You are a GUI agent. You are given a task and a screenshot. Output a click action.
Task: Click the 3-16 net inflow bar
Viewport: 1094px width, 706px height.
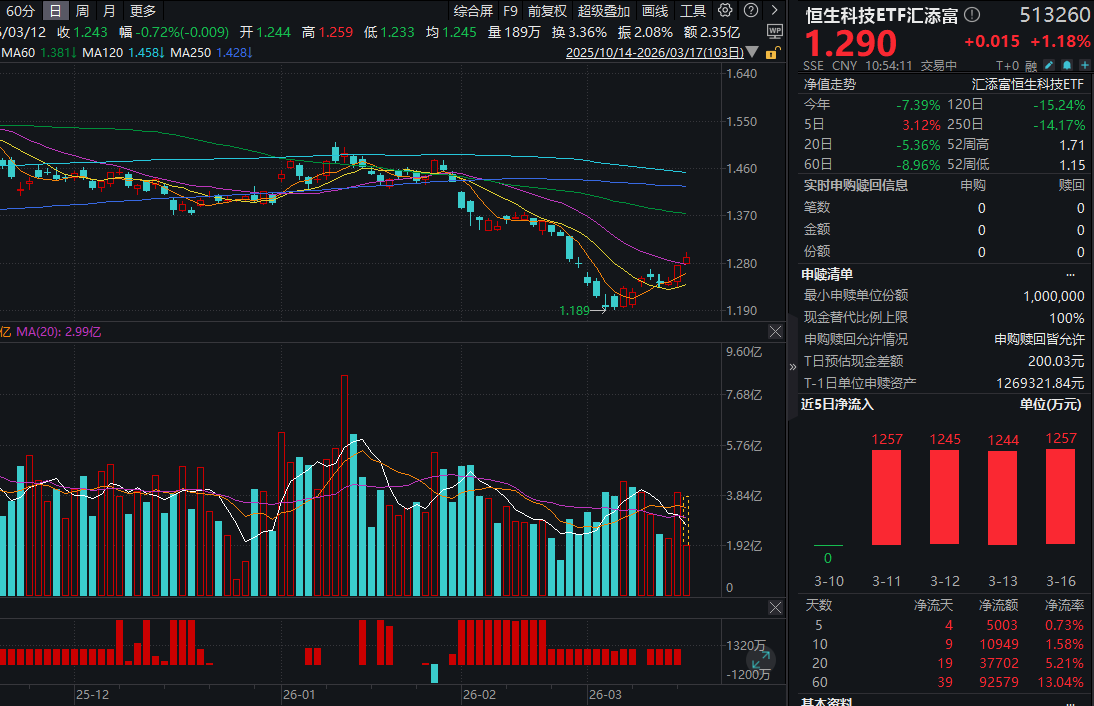point(1060,496)
